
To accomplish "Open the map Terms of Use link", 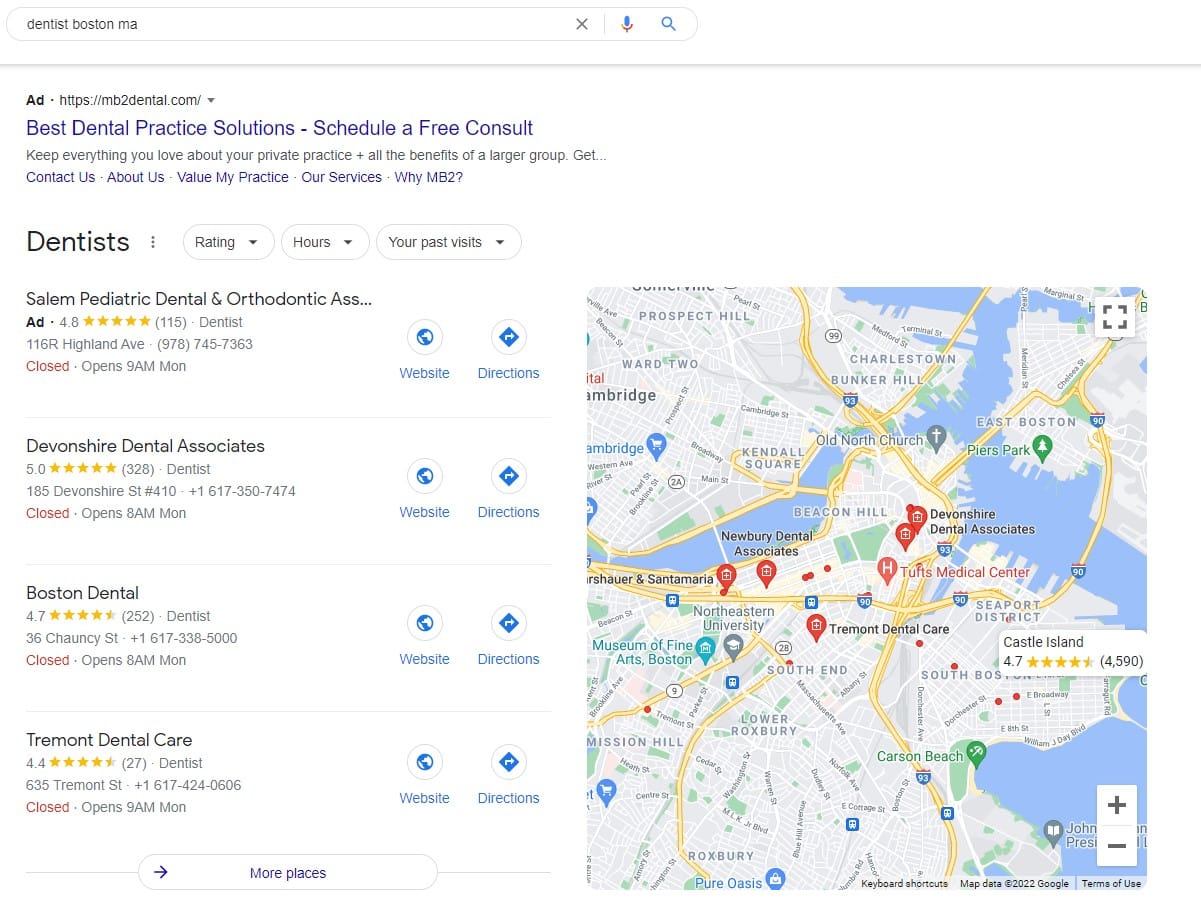I will click(x=1111, y=883).
